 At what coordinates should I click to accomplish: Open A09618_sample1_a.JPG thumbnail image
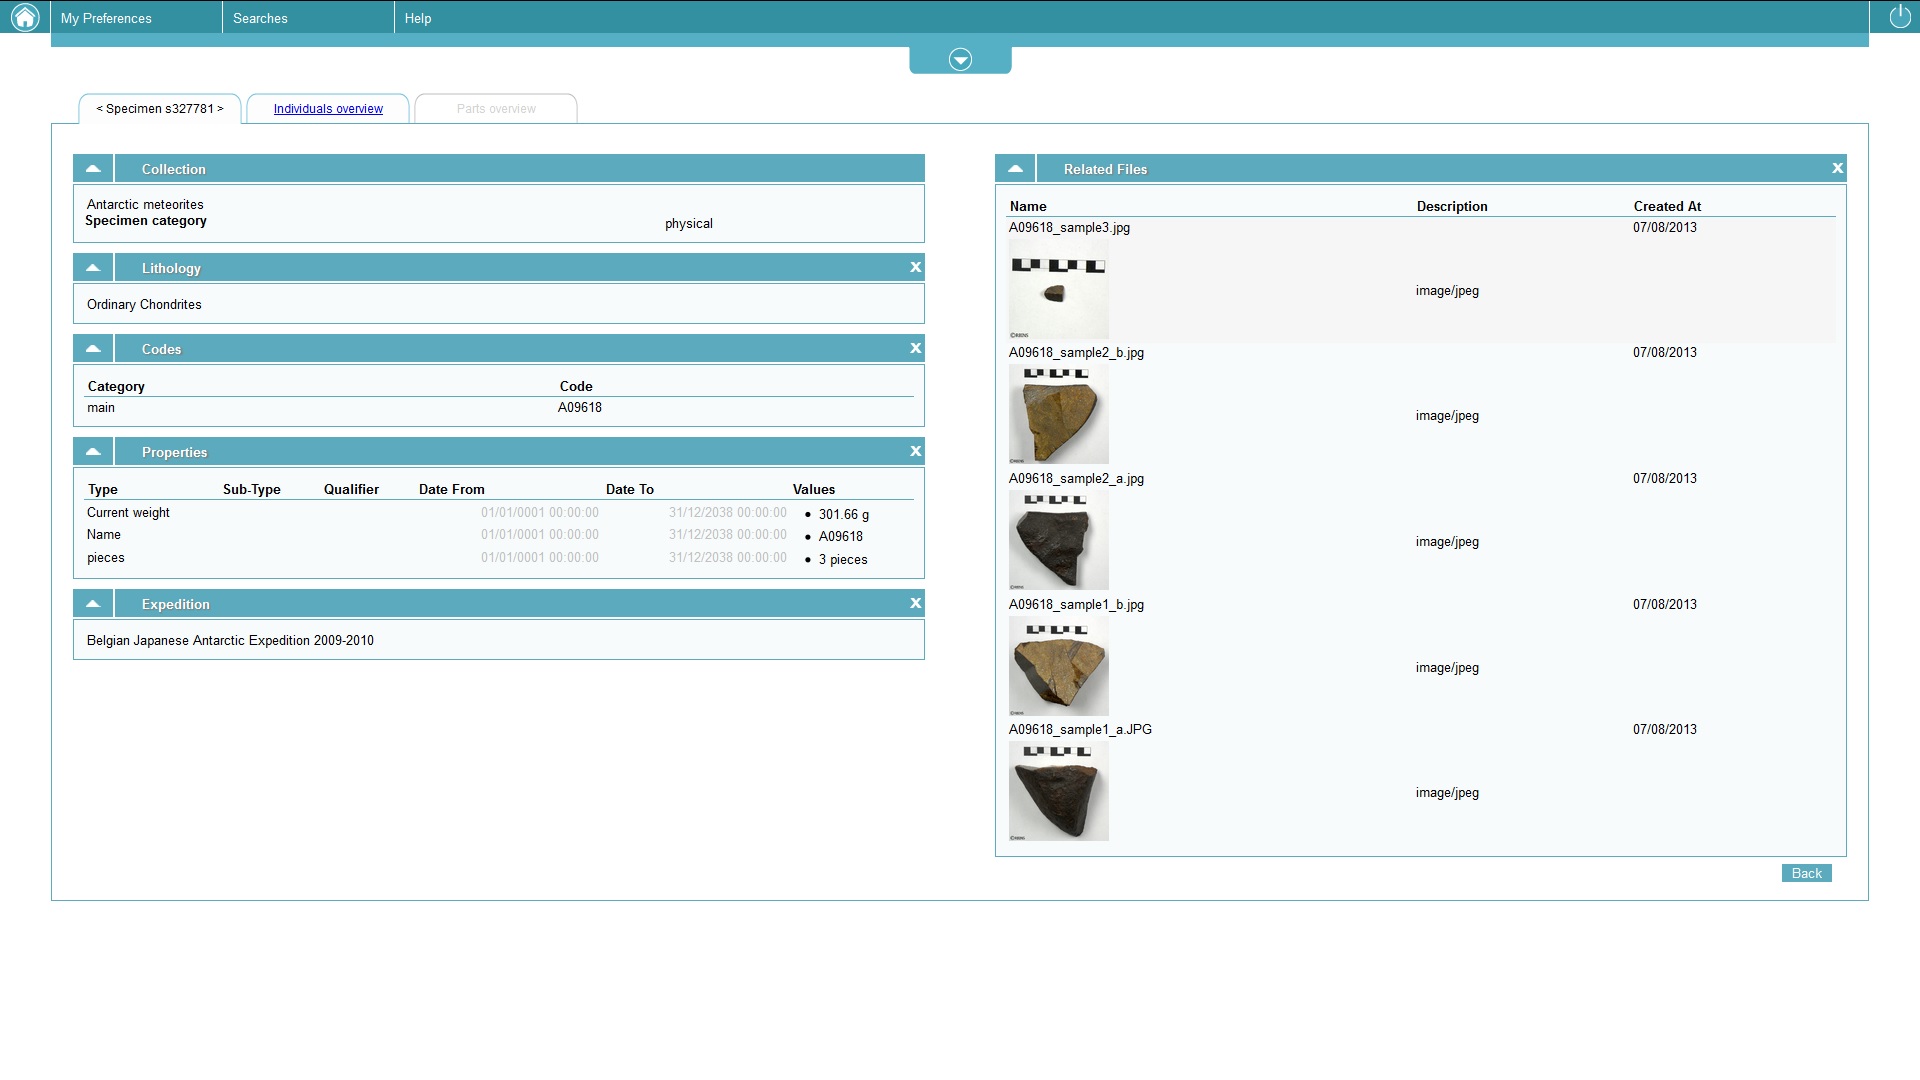click(x=1058, y=791)
